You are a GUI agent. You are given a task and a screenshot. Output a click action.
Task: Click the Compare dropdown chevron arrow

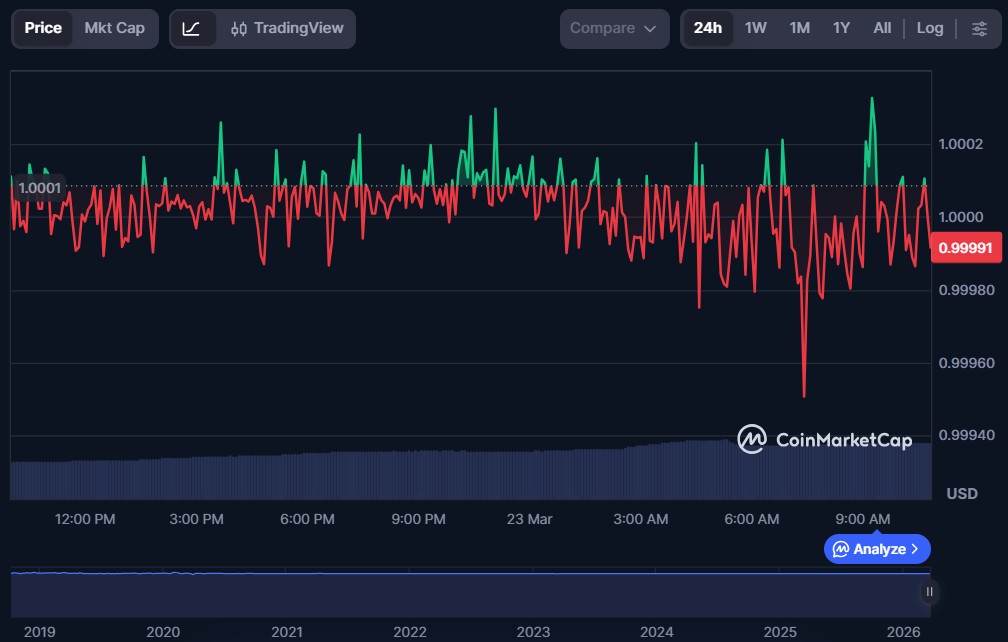(651, 29)
